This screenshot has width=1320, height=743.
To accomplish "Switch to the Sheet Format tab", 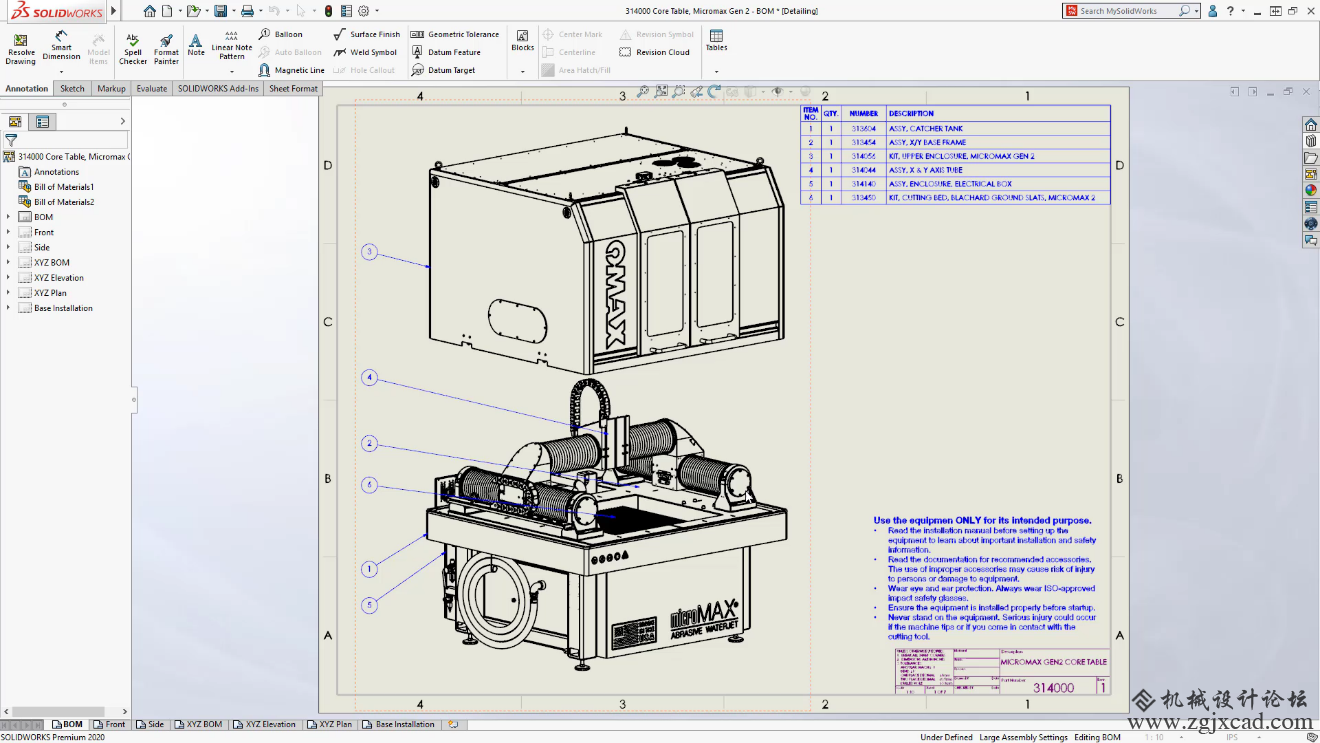I will point(293,88).
